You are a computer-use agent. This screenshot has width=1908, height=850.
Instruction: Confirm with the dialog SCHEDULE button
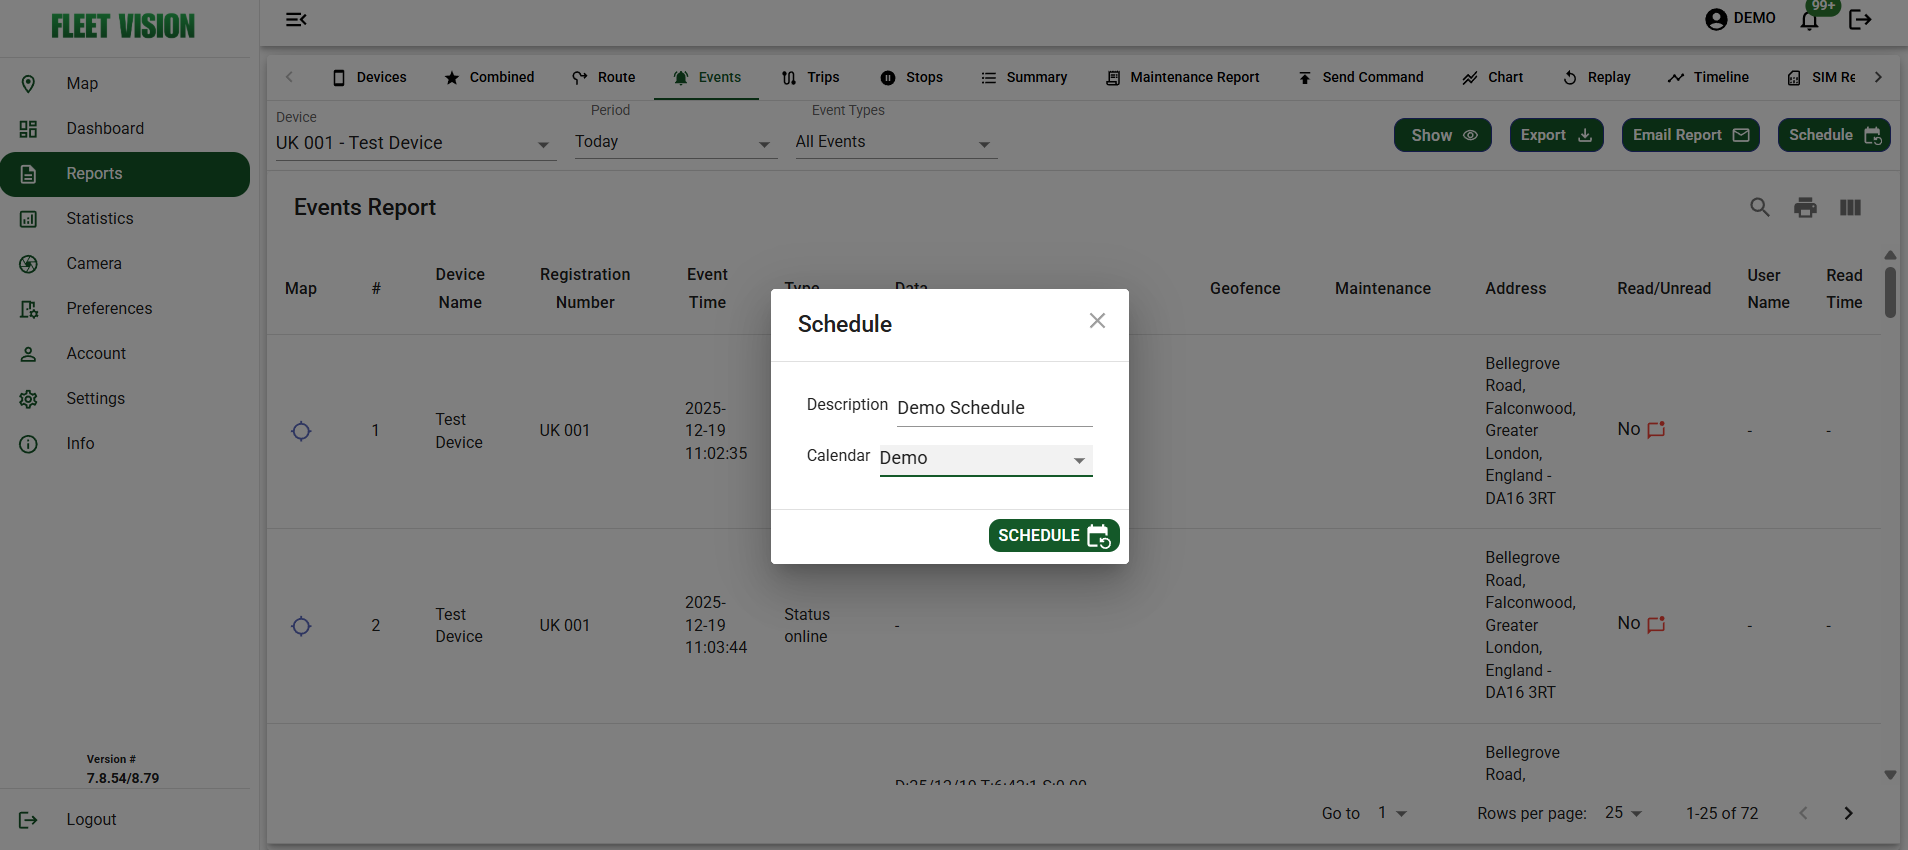1054,536
